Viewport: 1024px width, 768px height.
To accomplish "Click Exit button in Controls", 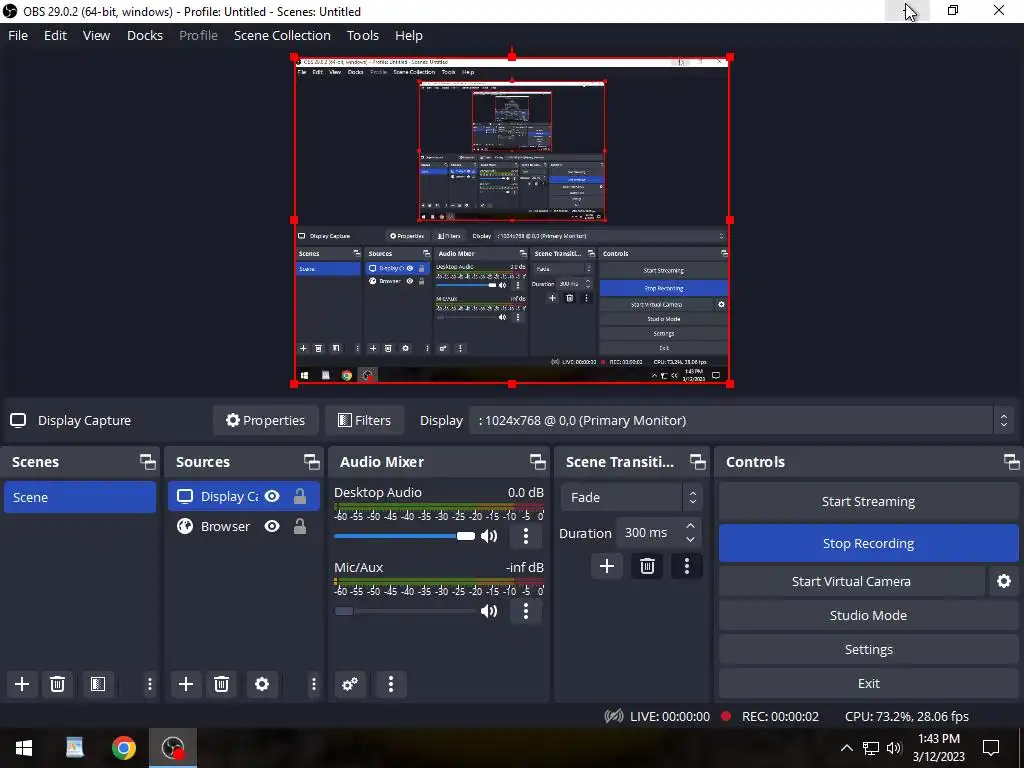I will (x=868, y=683).
